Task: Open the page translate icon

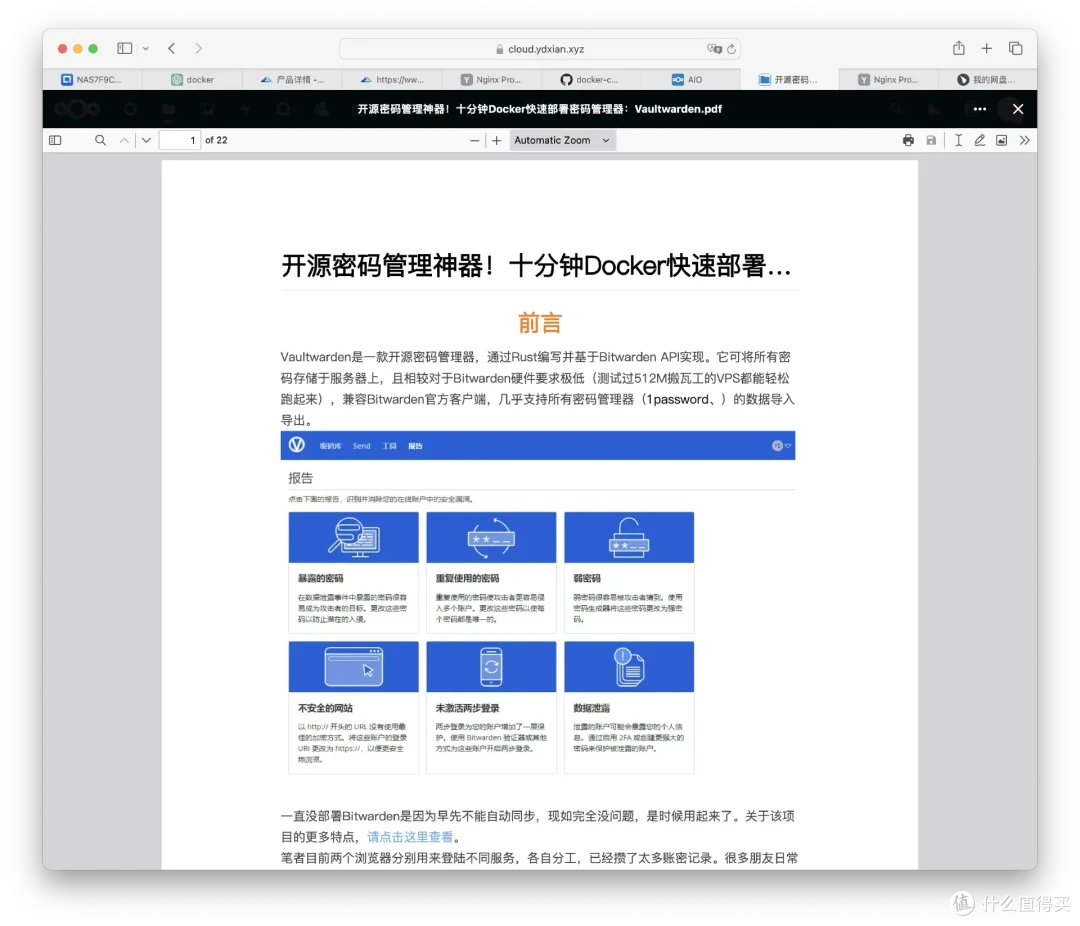Action: coord(714,49)
